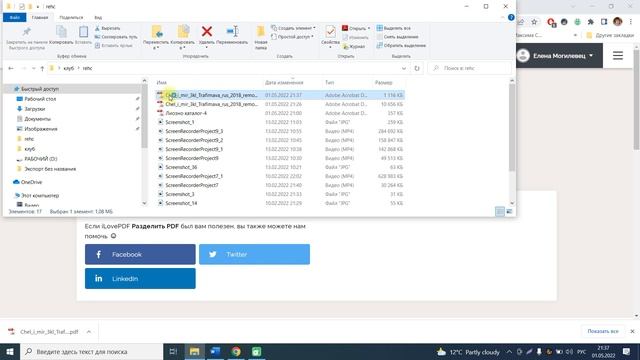Image resolution: width=640 pixels, height=360 pixels.
Task: Open the Файл ribbon tab
Action: 15,18
